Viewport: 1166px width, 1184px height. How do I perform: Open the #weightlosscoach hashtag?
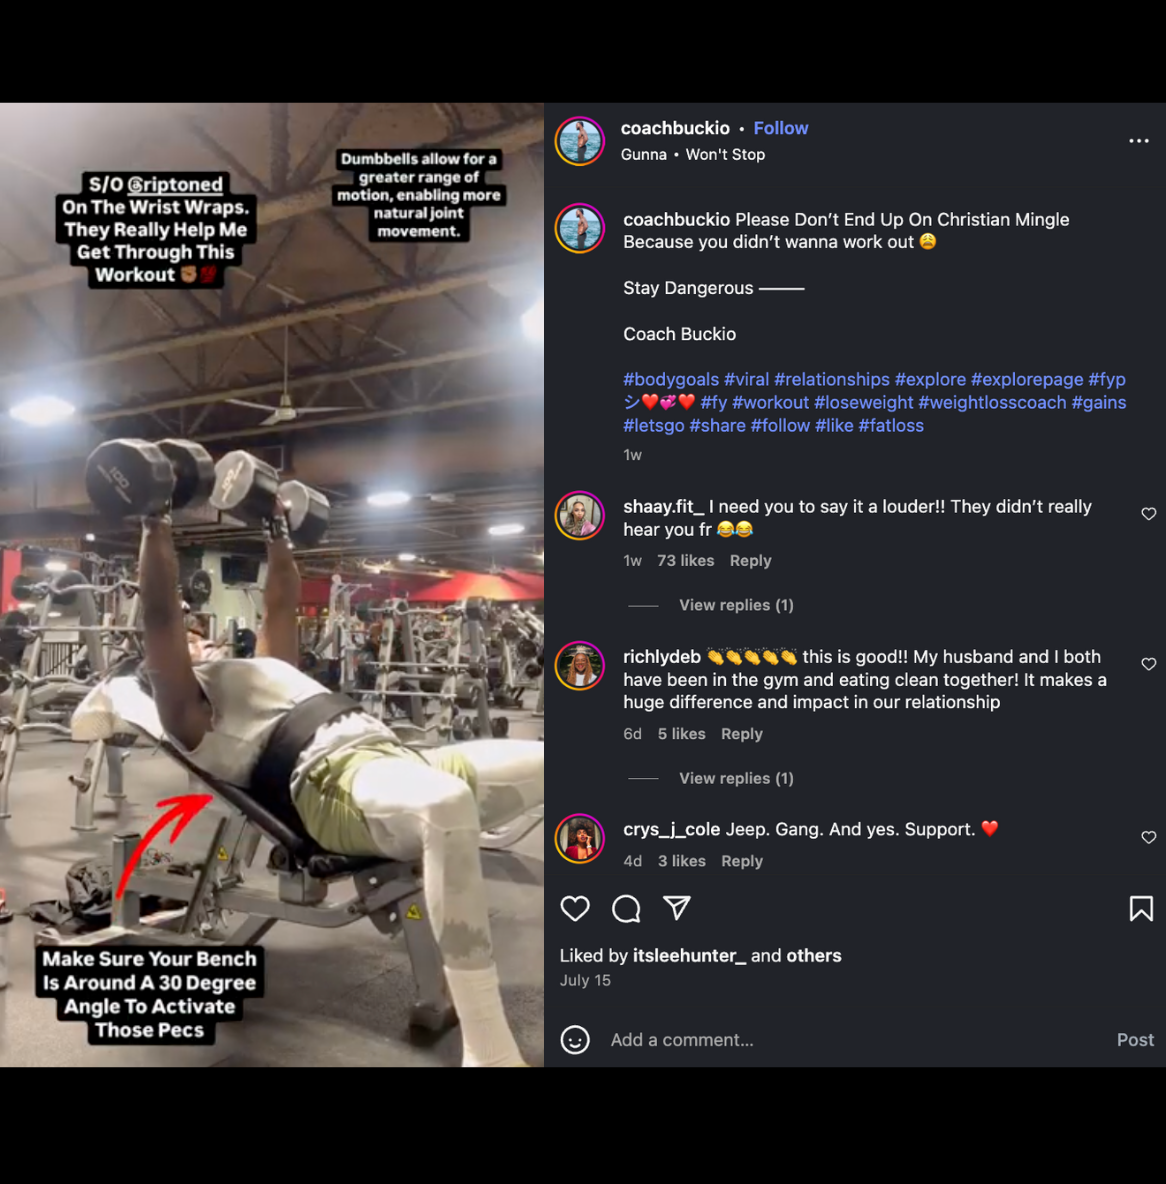pos(992,402)
